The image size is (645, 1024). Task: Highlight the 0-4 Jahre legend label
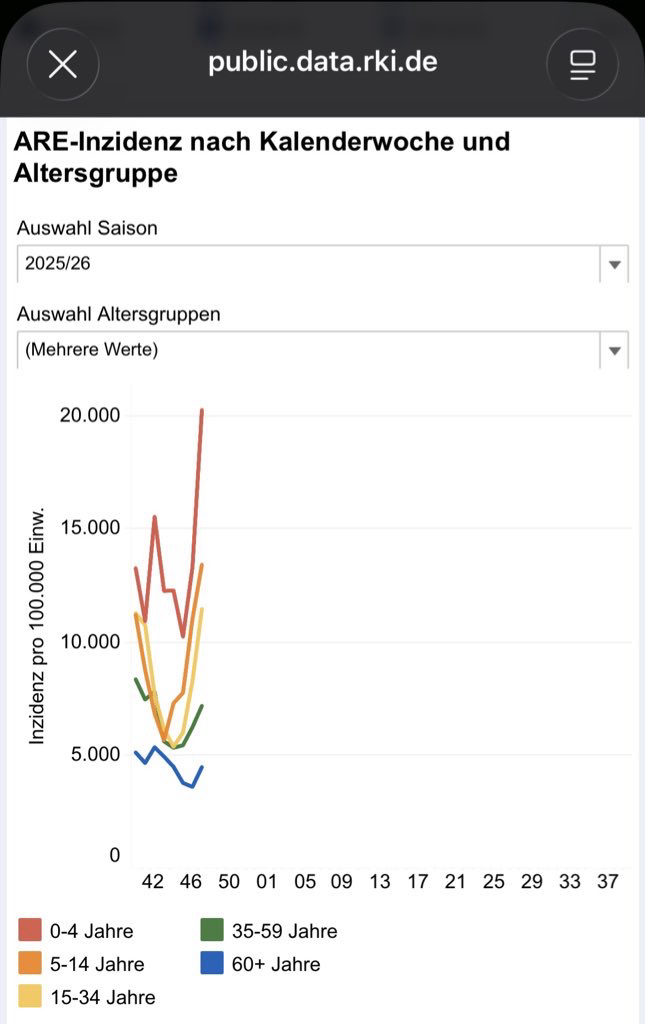click(91, 931)
